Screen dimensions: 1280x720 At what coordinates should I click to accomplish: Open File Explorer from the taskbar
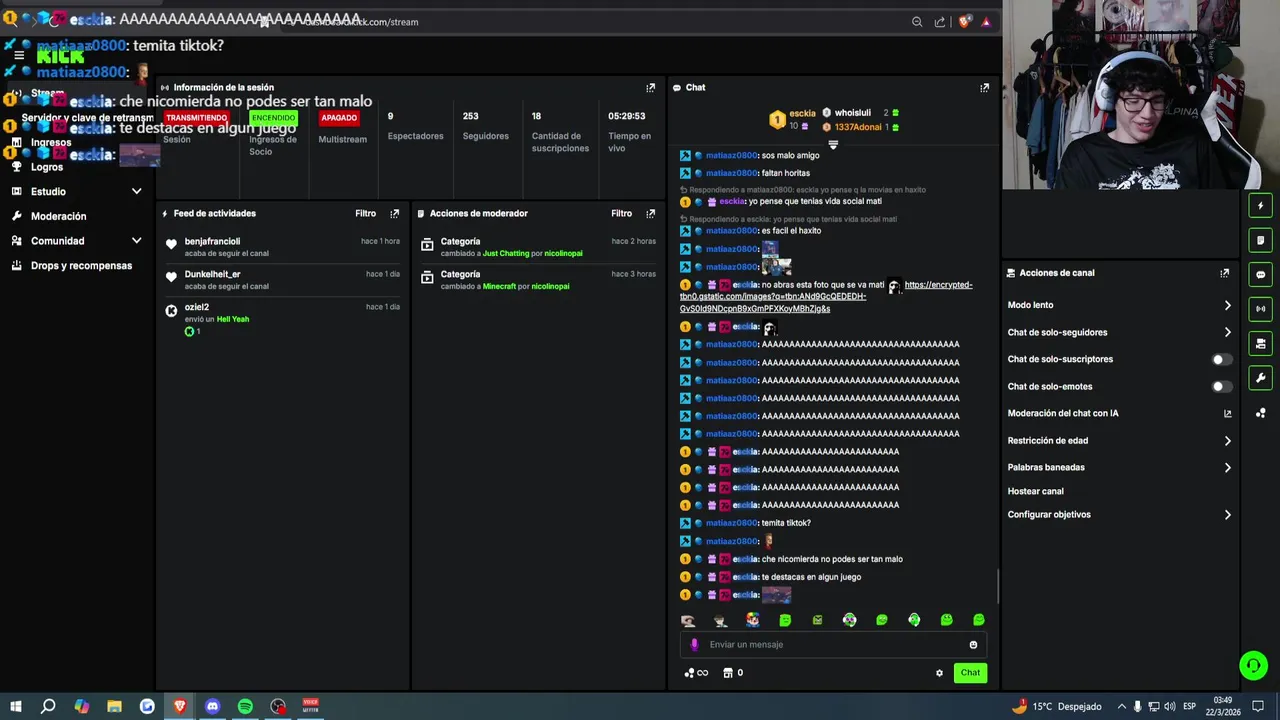114,707
